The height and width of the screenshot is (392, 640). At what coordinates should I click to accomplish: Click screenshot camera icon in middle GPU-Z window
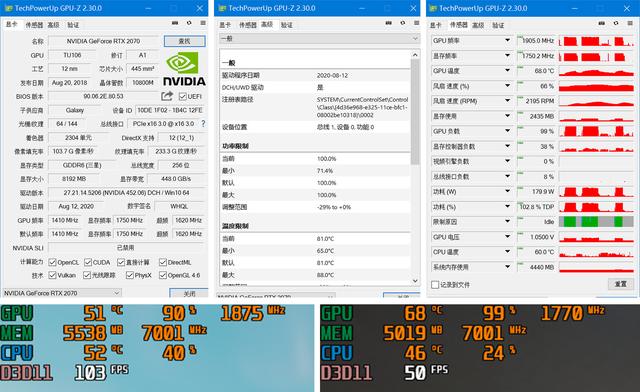(388, 23)
